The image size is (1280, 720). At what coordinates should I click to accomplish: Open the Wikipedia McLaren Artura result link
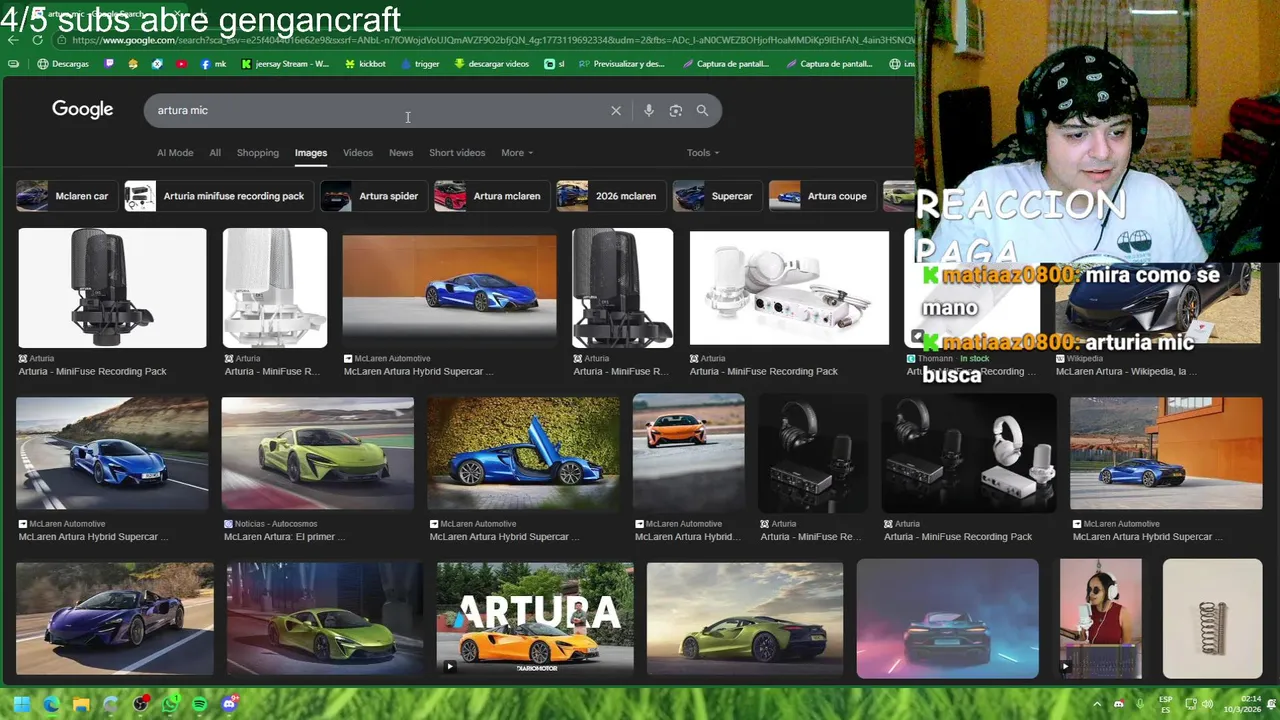coord(1126,371)
